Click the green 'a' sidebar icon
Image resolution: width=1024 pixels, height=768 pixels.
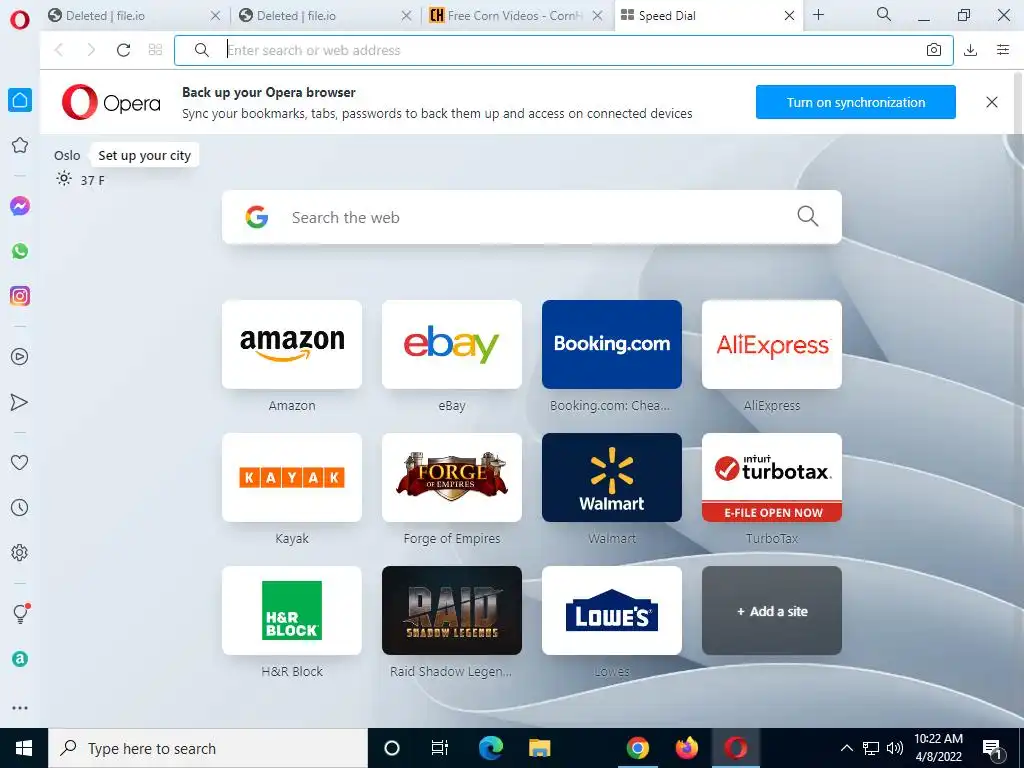click(20, 659)
